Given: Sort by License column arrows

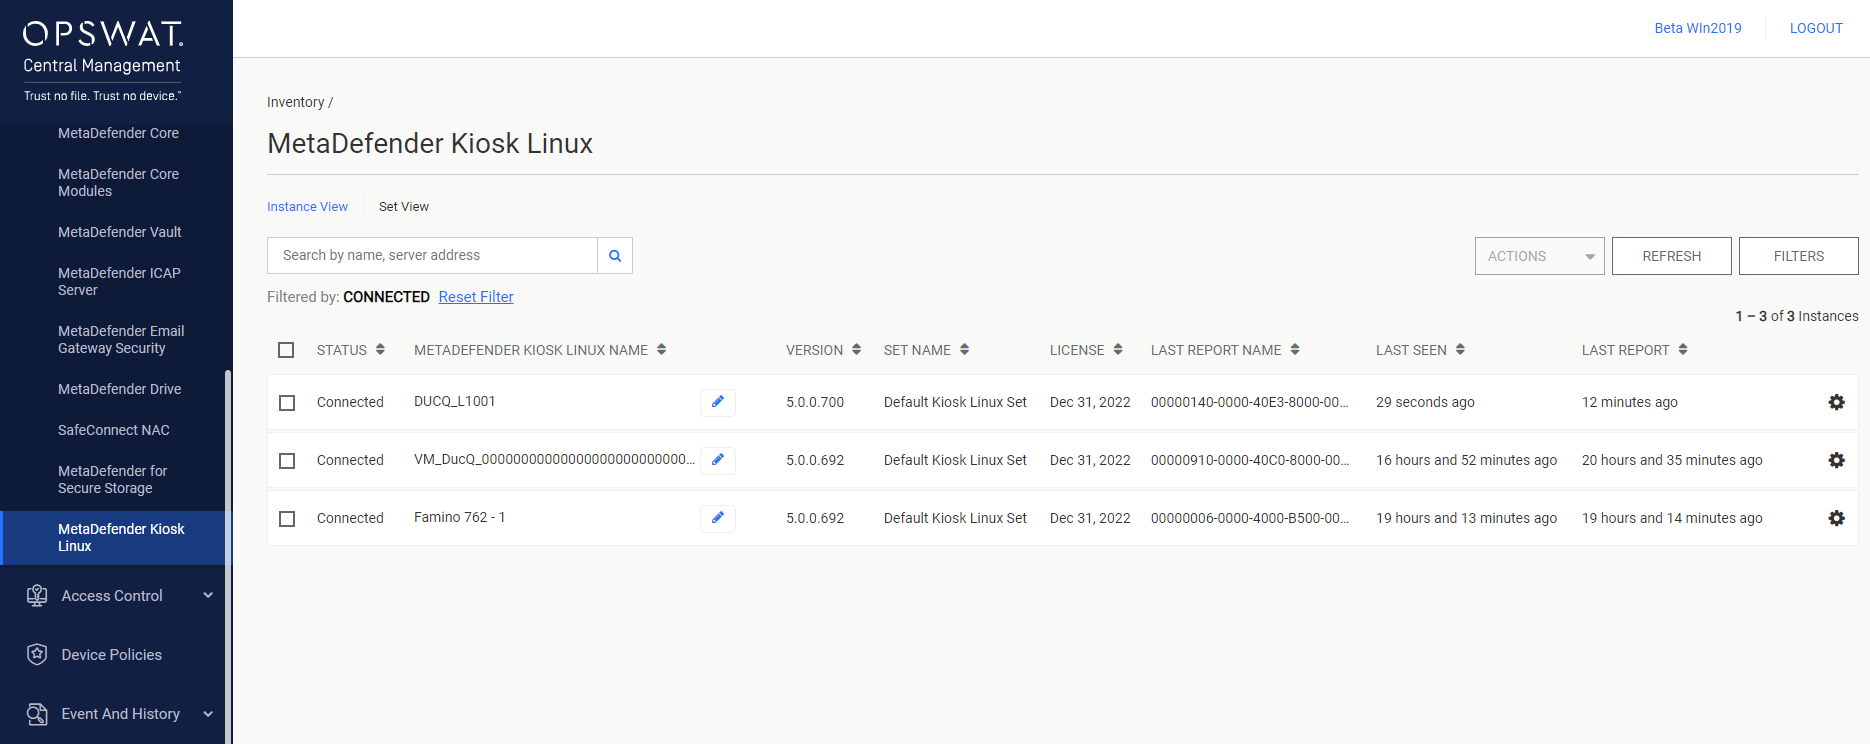Looking at the screenshot, I should tap(1118, 350).
